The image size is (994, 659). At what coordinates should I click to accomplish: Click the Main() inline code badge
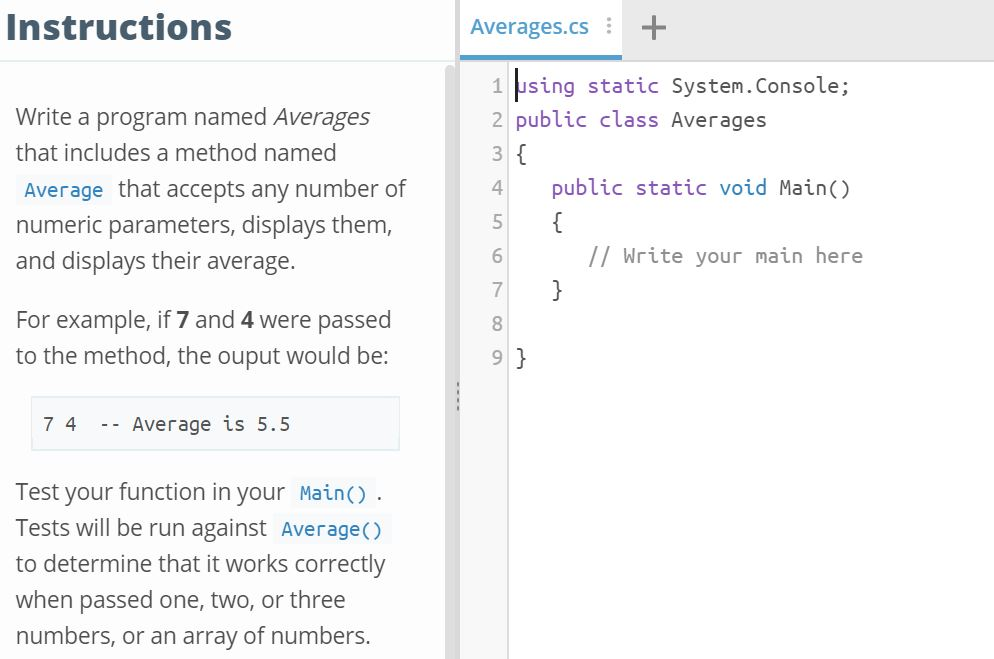click(x=334, y=492)
